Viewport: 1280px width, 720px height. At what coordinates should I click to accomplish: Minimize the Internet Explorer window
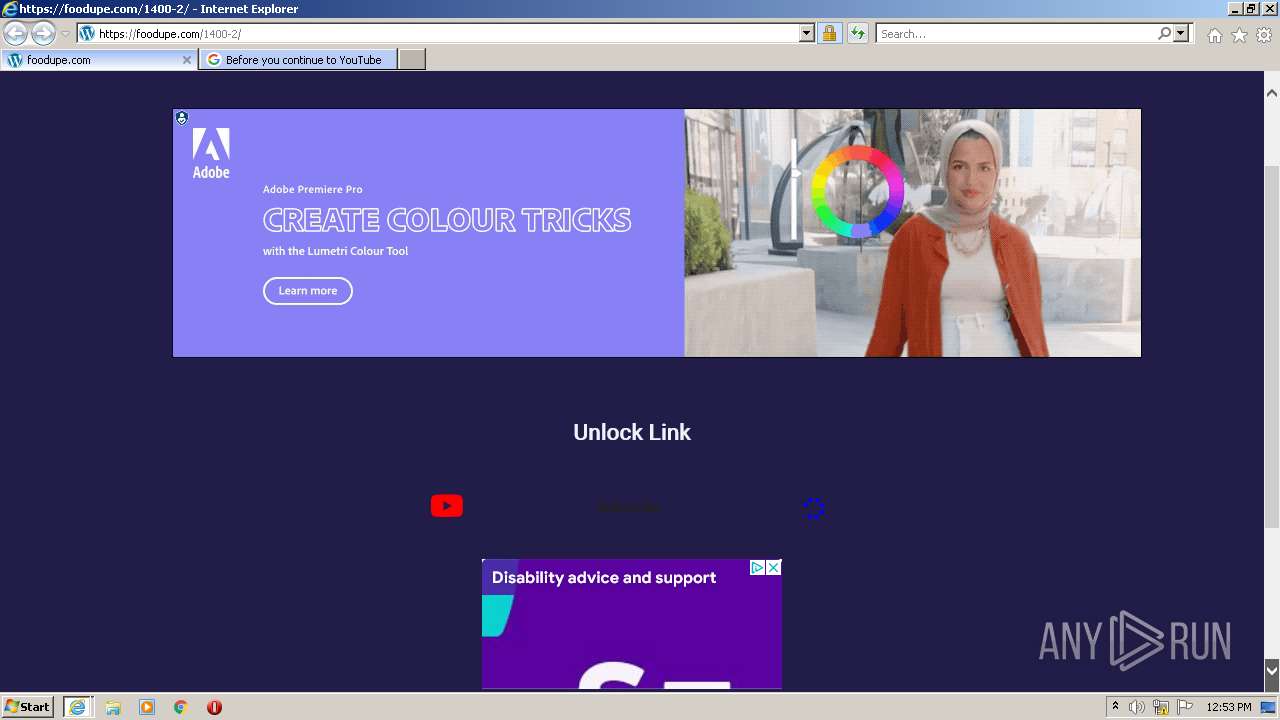pos(1235,8)
